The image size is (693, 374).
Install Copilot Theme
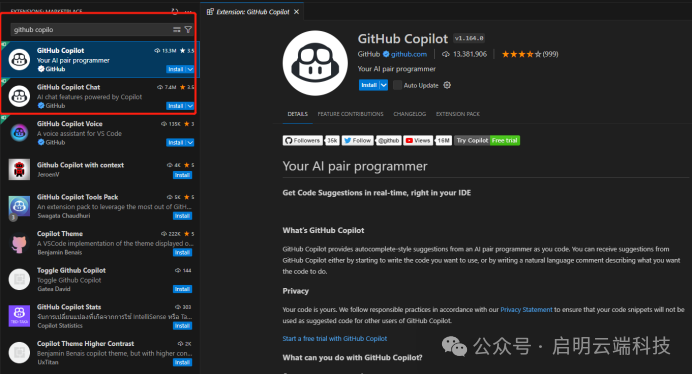[182, 252]
